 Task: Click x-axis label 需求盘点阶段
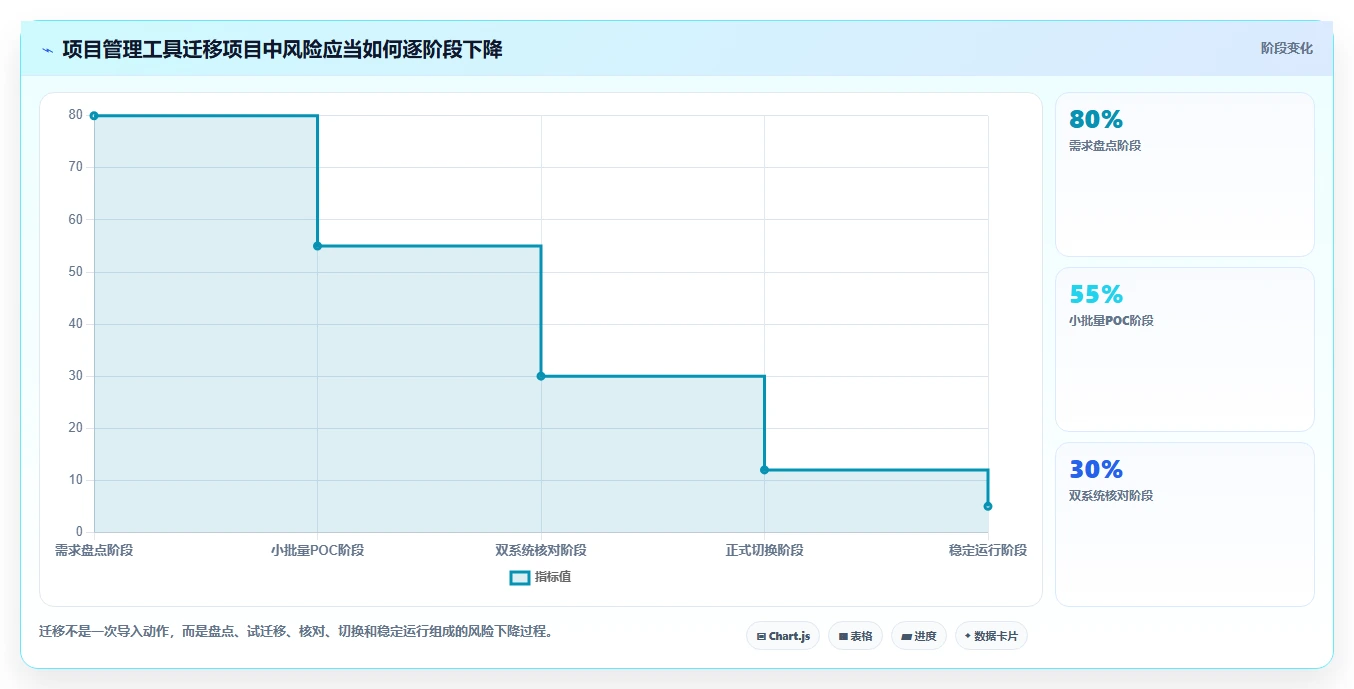click(94, 550)
